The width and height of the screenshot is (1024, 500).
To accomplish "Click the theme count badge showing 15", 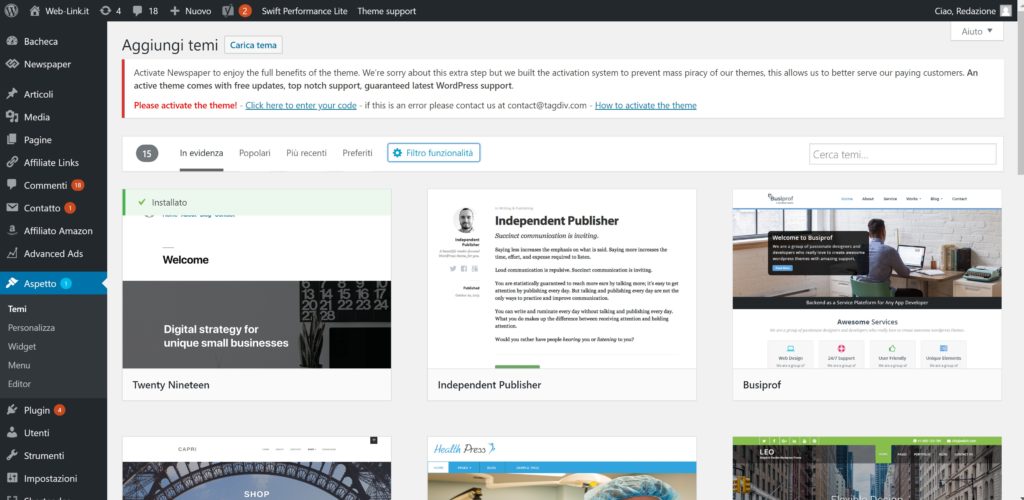I will 147,153.
